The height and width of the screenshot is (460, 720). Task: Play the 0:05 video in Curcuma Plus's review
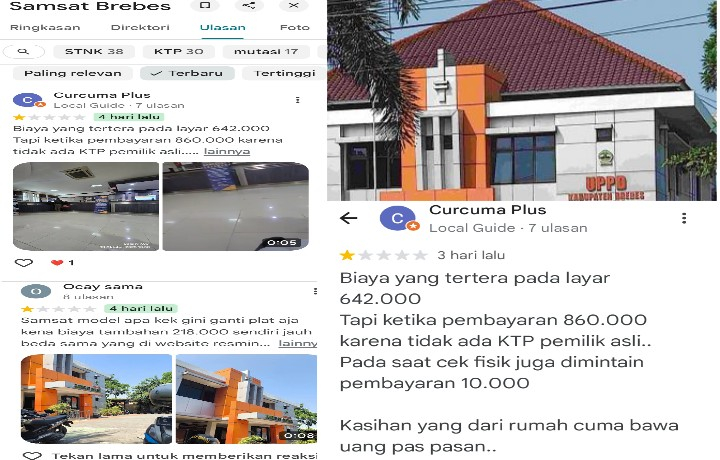236,206
